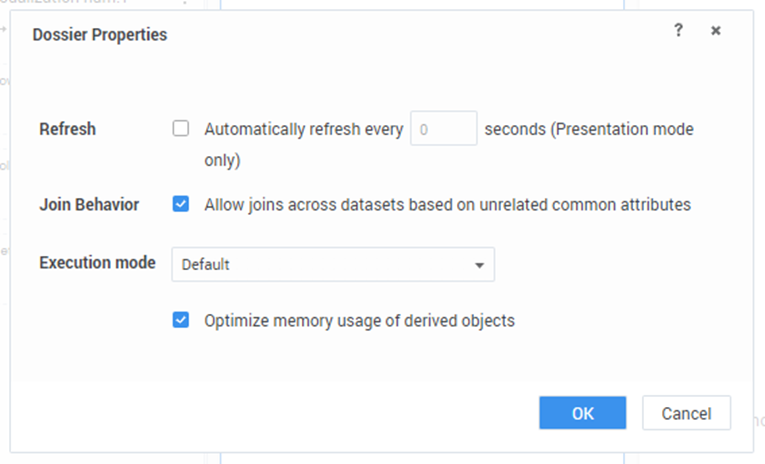Click the bold Execution mode label
The image size is (765, 464).
coord(97,263)
